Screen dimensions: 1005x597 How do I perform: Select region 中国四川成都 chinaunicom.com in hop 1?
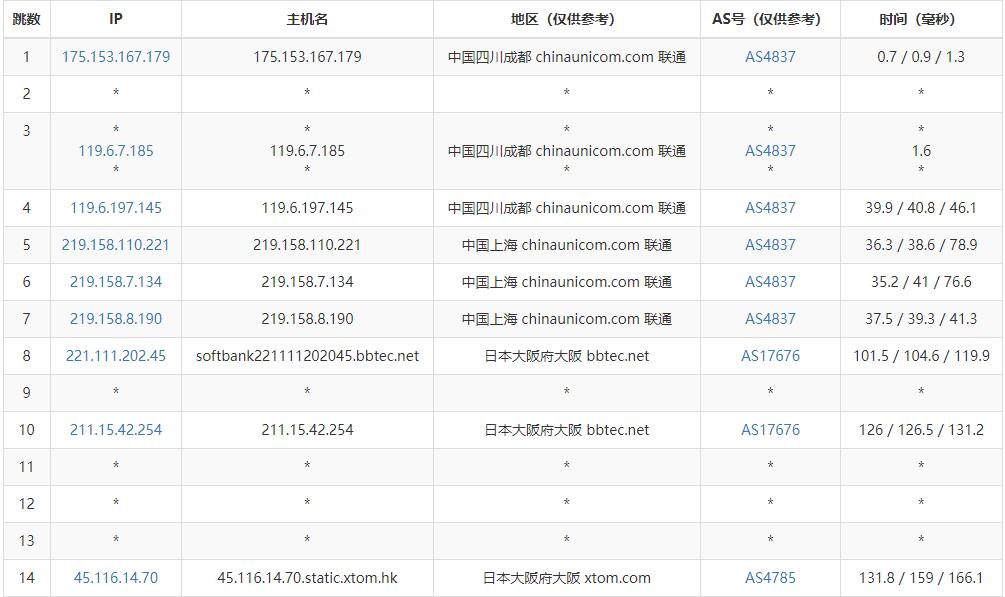coord(567,56)
